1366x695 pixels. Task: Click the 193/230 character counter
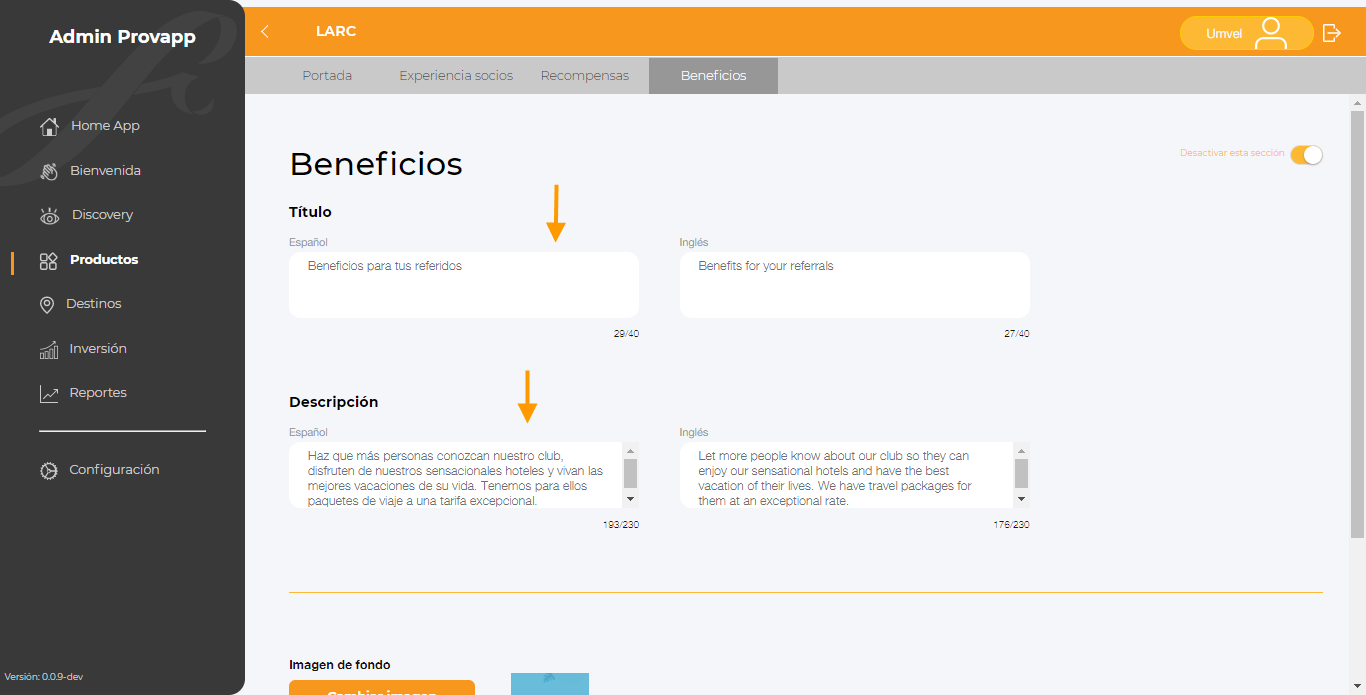[621, 524]
